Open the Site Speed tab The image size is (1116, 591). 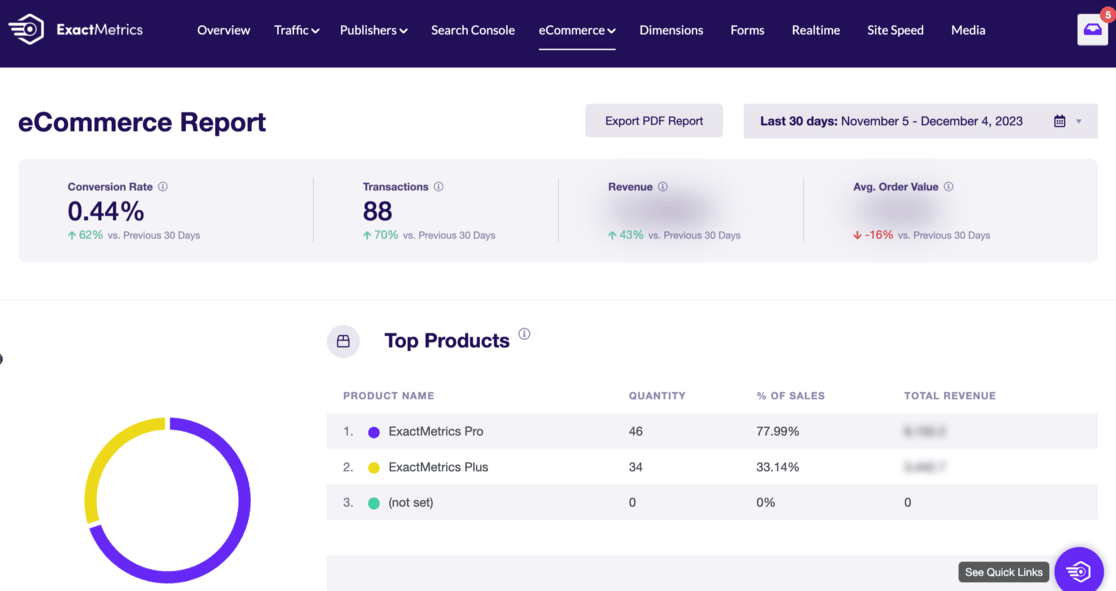click(895, 30)
